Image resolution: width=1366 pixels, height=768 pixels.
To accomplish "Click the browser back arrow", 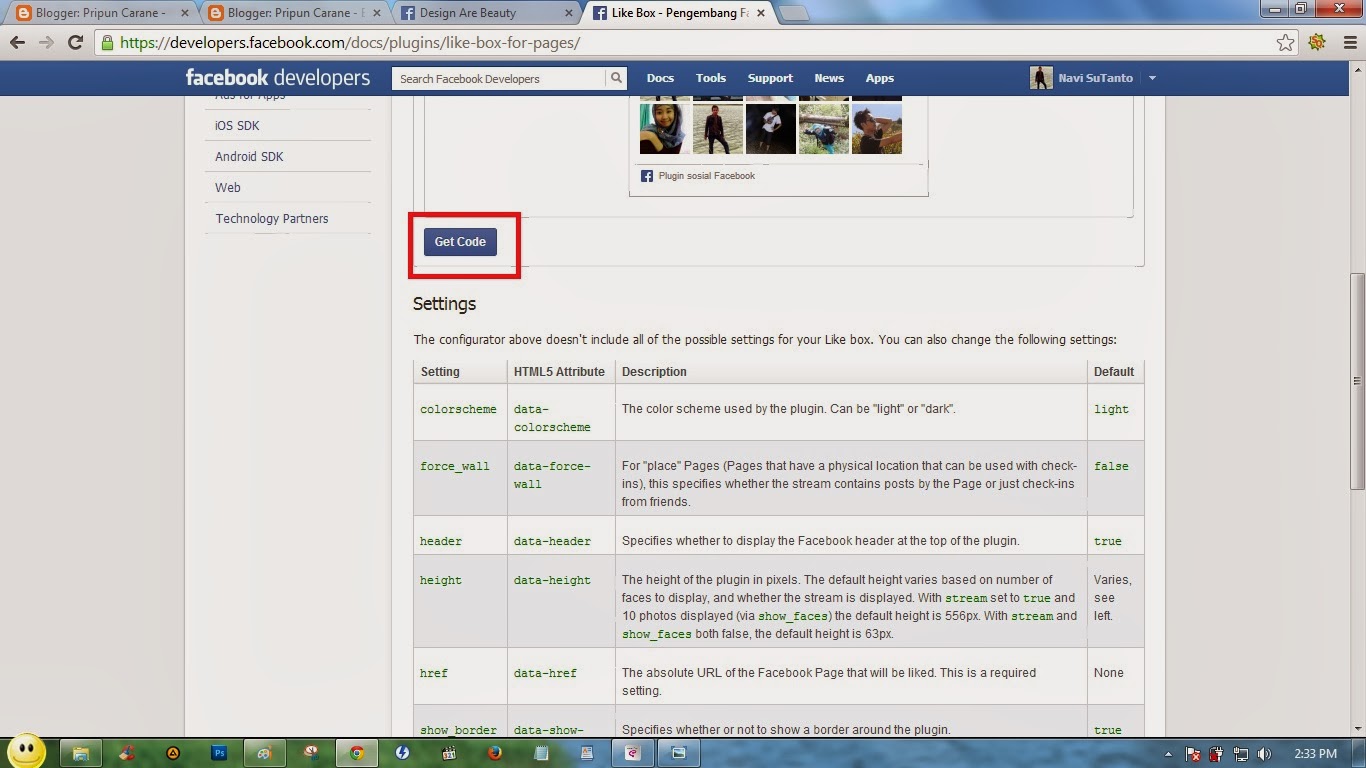I will click(x=17, y=42).
